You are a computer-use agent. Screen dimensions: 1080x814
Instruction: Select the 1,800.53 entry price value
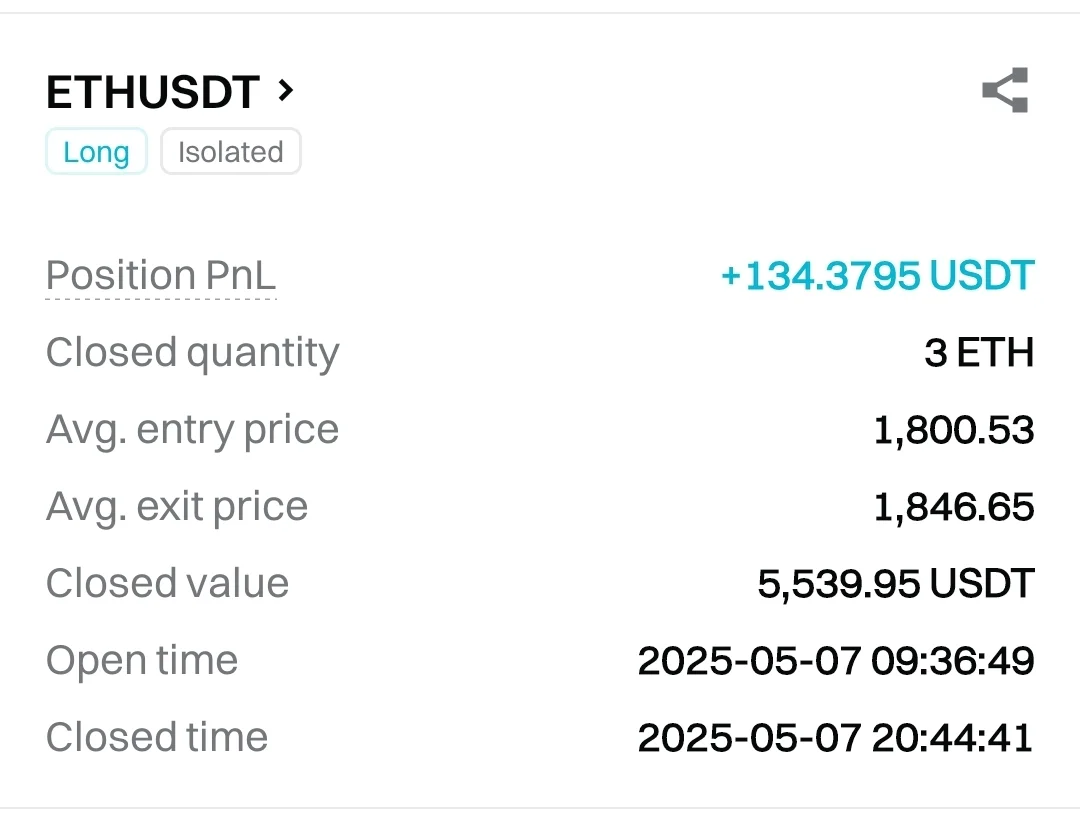point(954,430)
